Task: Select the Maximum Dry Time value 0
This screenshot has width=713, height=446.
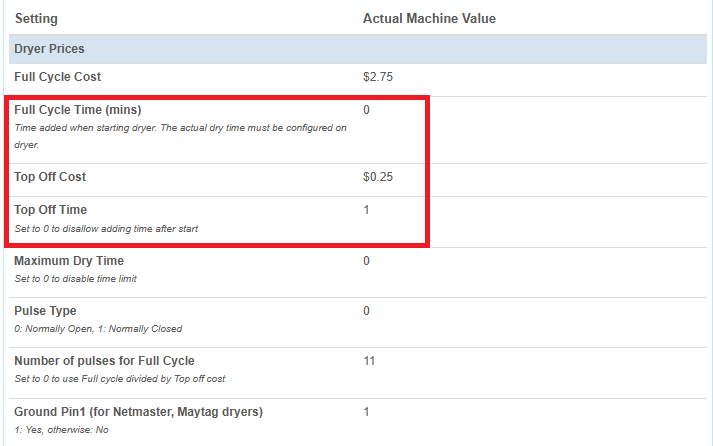Action: click(x=366, y=261)
